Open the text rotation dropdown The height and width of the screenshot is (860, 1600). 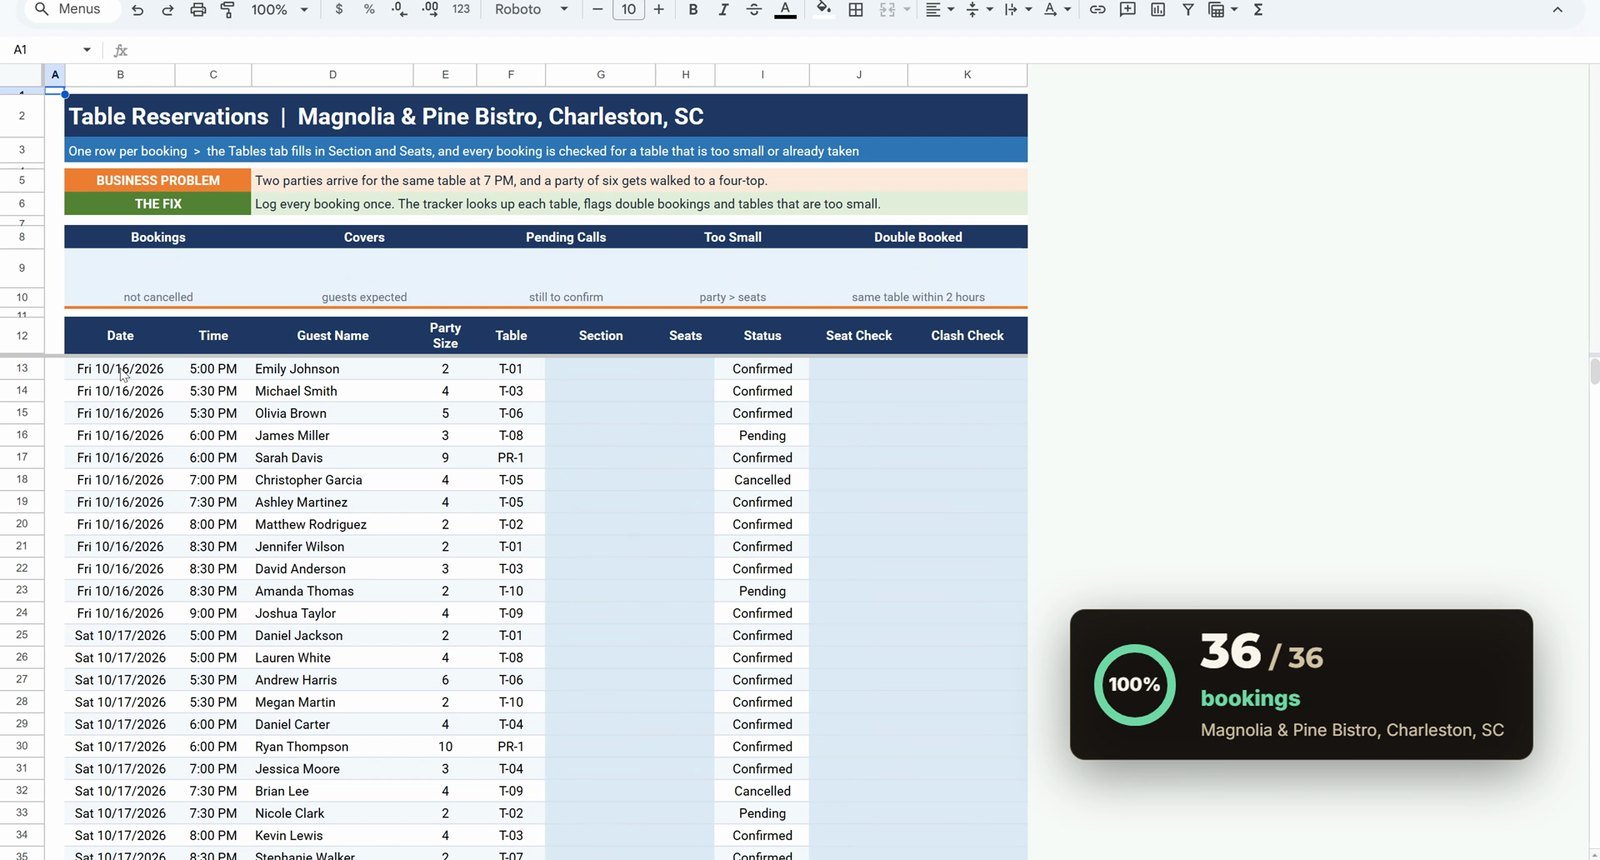tap(1057, 9)
